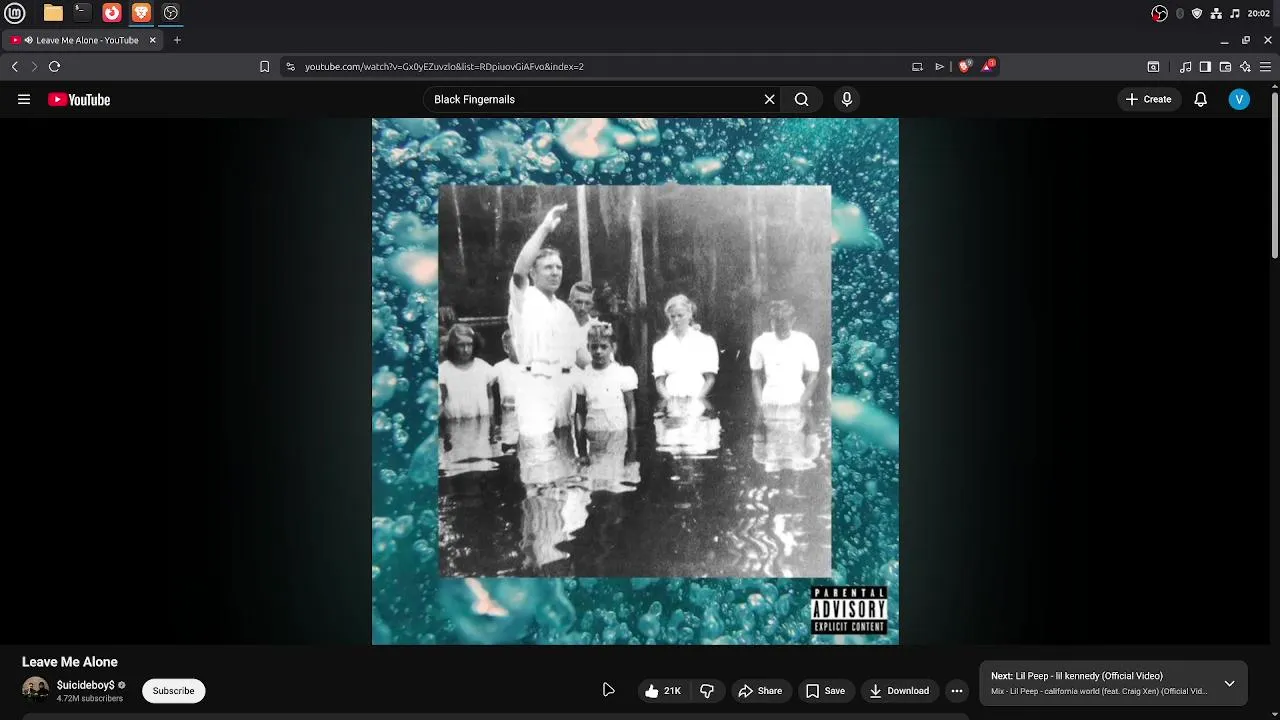Go forward to the next page
Image resolution: width=1280 pixels, height=720 pixels.
[34, 66]
